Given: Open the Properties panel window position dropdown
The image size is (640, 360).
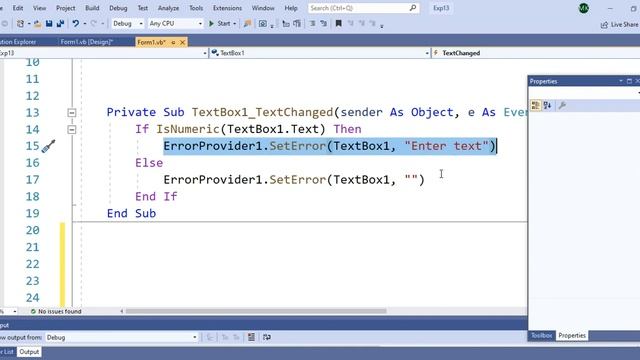Looking at the screenshot, I should click(621, 81).
